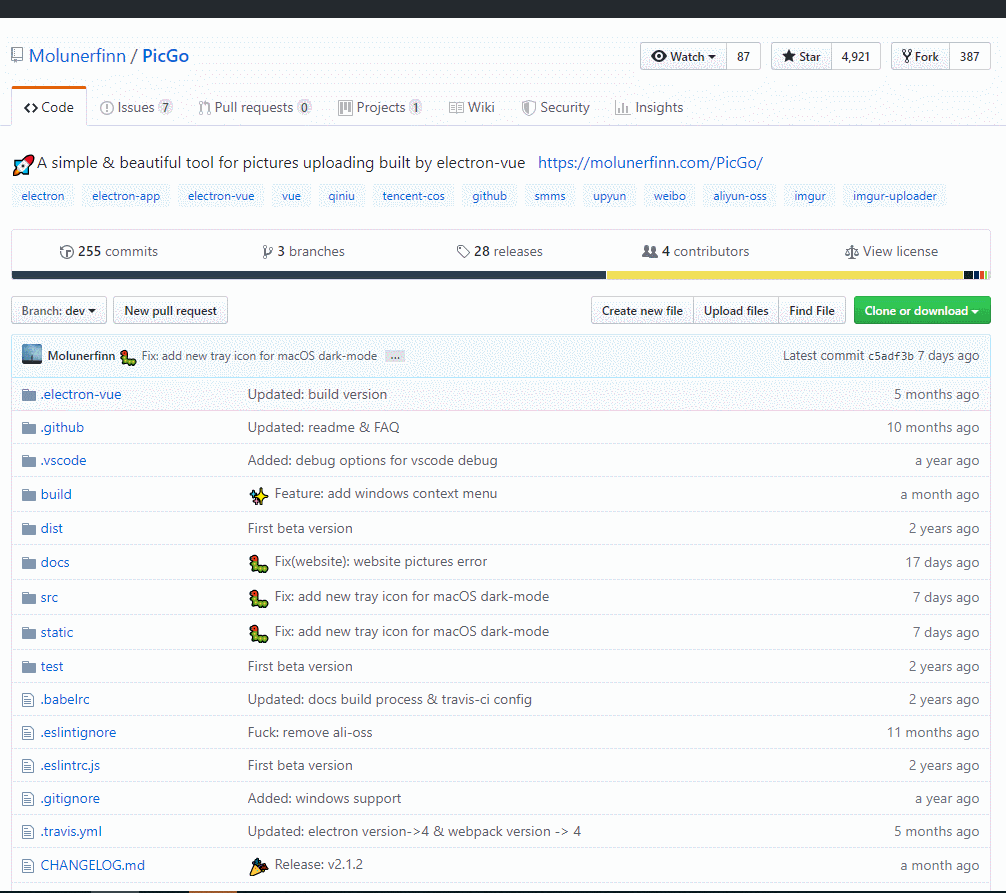Image resolution: width=1006 pixels, height=893 pixels.
Task: Click the rocket emoji in repository description
Action: [x=23, y=165]
